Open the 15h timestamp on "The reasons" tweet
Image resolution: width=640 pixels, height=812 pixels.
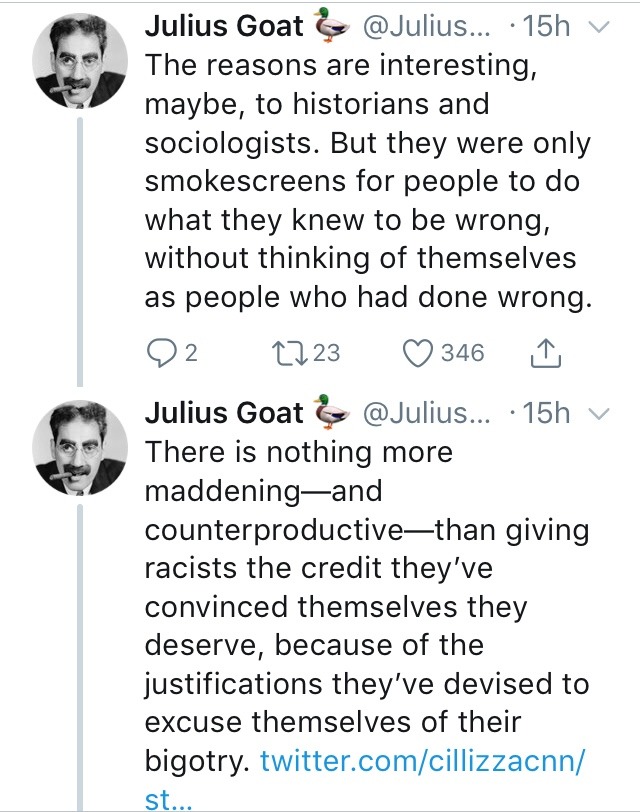(545, 28)
